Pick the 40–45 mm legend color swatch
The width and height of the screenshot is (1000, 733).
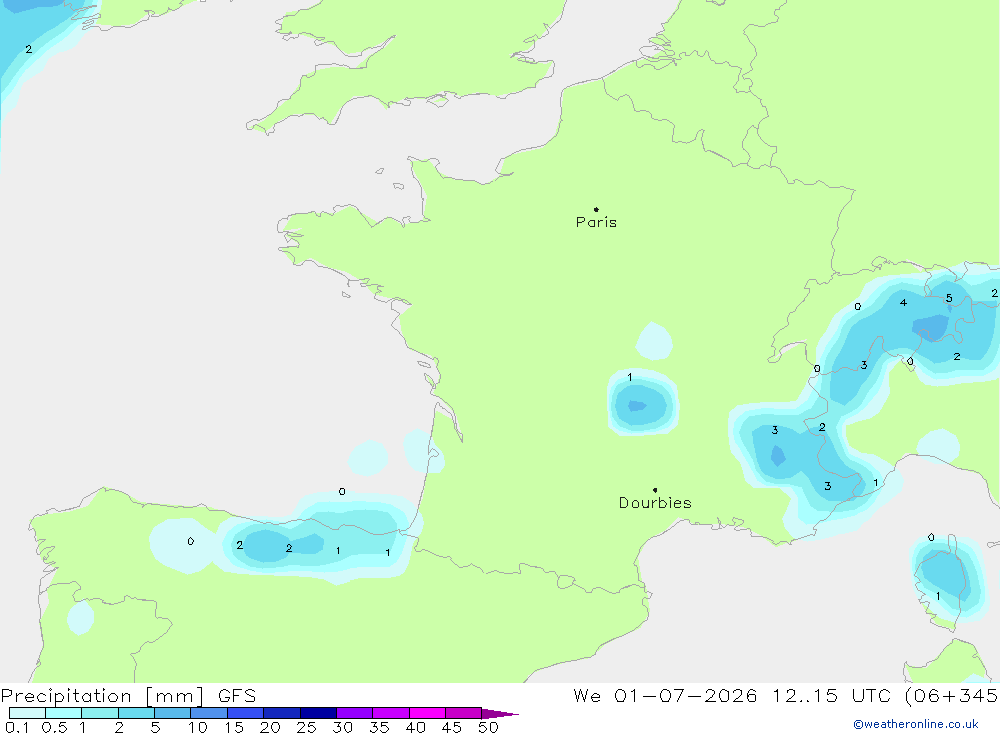click(427, 713)
